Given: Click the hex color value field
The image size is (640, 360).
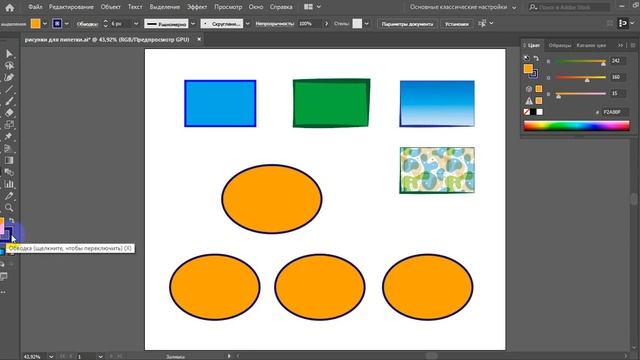Looking at the screenshot, I should coord(615,112).
